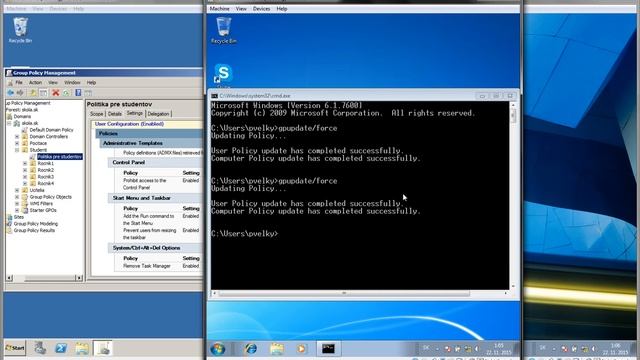Click the cmd.exe taskbar button
The image size is (640, 360).
point(328,349)
